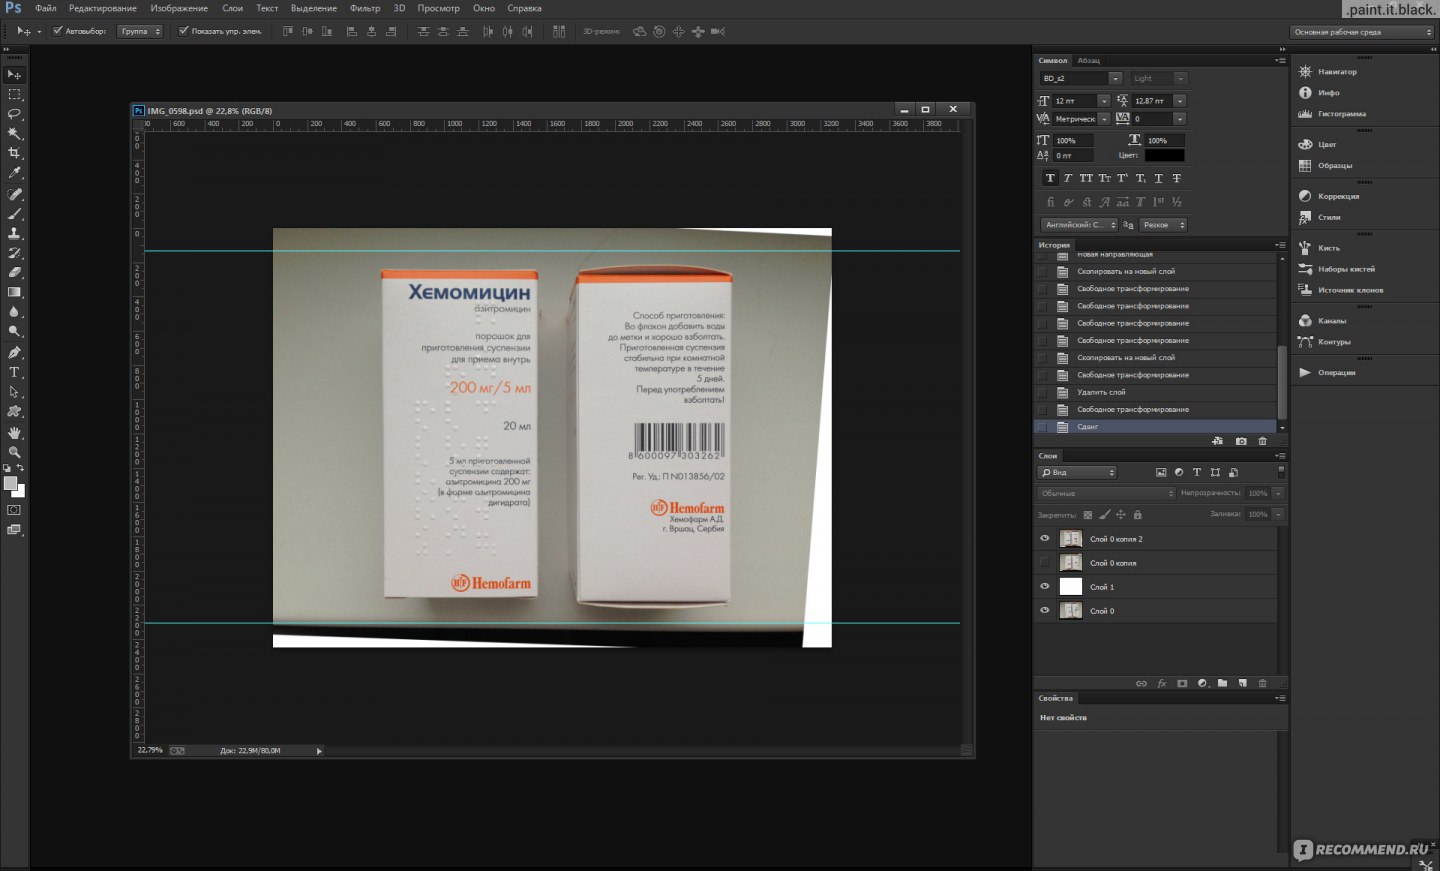Hide layer Слой 0 копия 2

(1045, 539)
